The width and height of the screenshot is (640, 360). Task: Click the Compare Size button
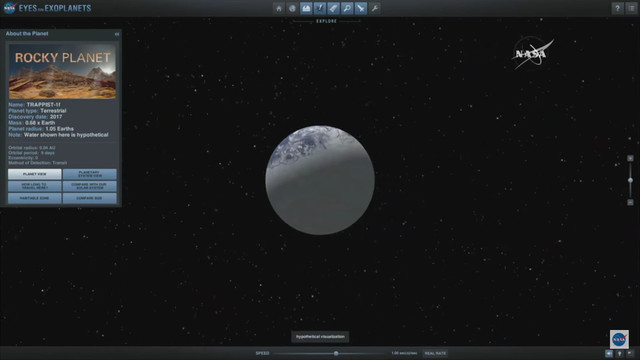pyautogui.click(x=90, y=198)
